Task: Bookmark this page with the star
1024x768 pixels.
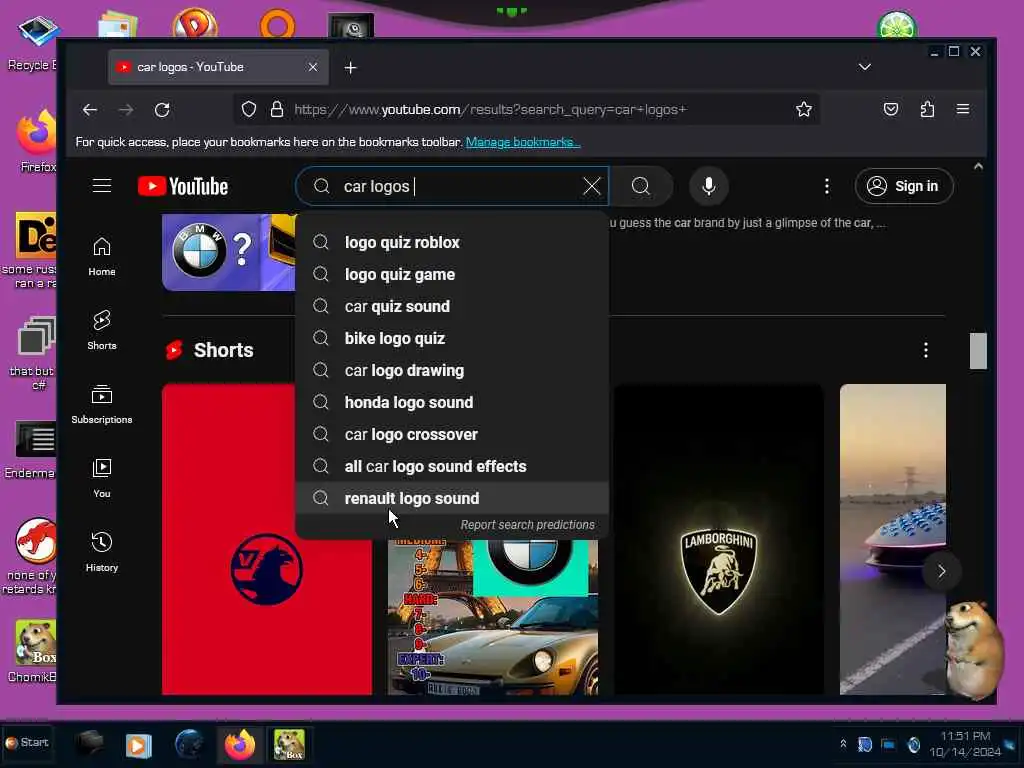Action: click(804, 110)
